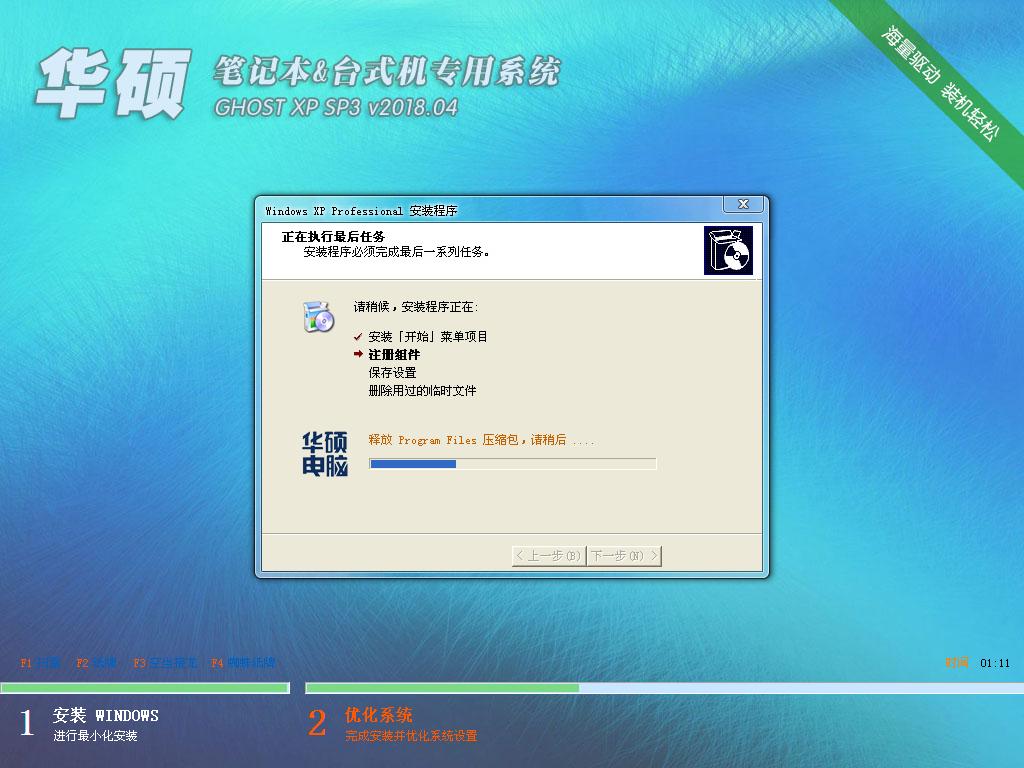This screenshot has width=1024, height=768.
Task: Click the Windows XP setup package icon
Action: tap(728, 249)
